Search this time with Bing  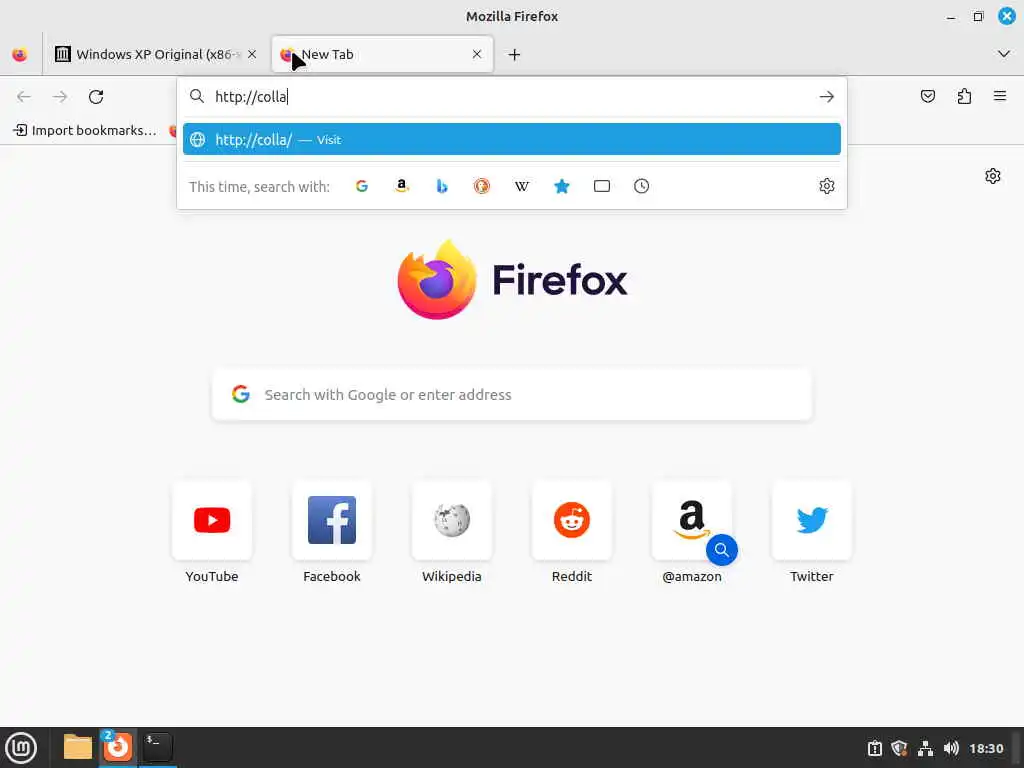[442, 186]
